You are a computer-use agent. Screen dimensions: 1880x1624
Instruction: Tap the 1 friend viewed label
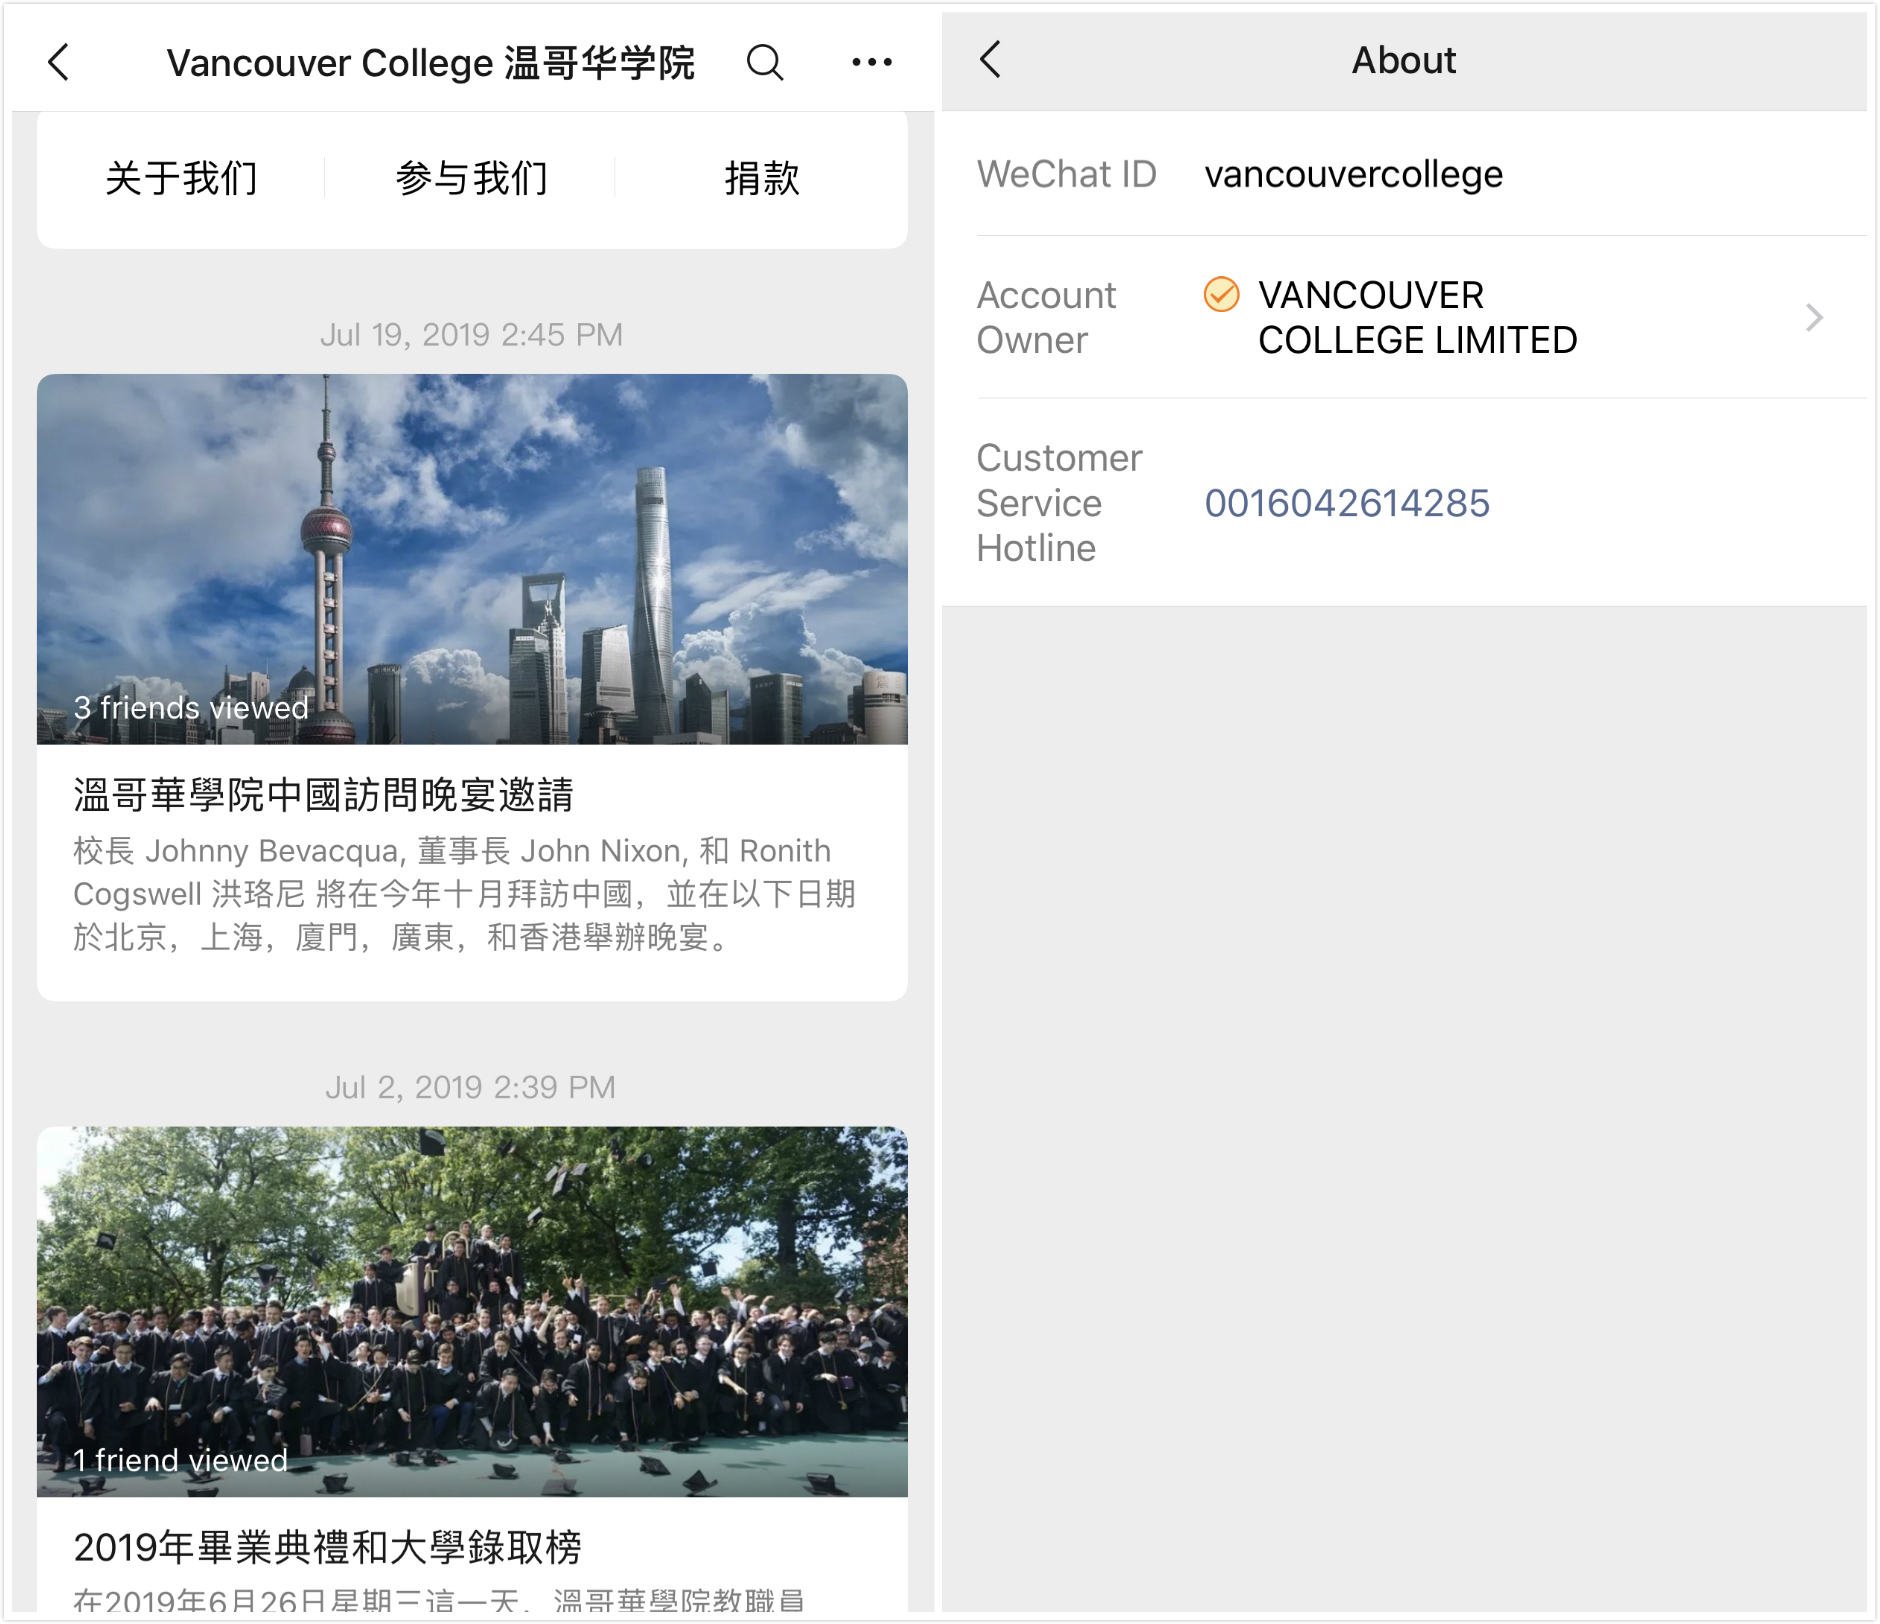pyautogui.click(x=180, y=1460)
